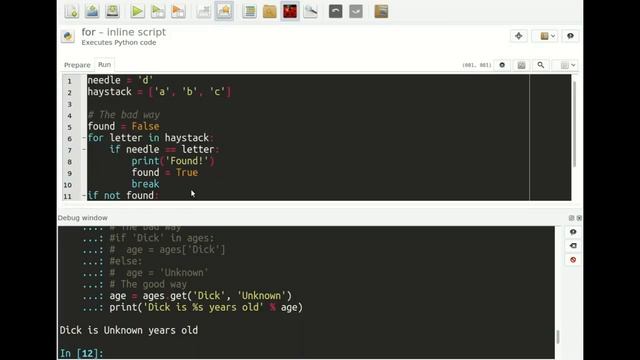Screen dimensions: 640x360
Task: Click the '#else:' console line
Action: (126, 261)
